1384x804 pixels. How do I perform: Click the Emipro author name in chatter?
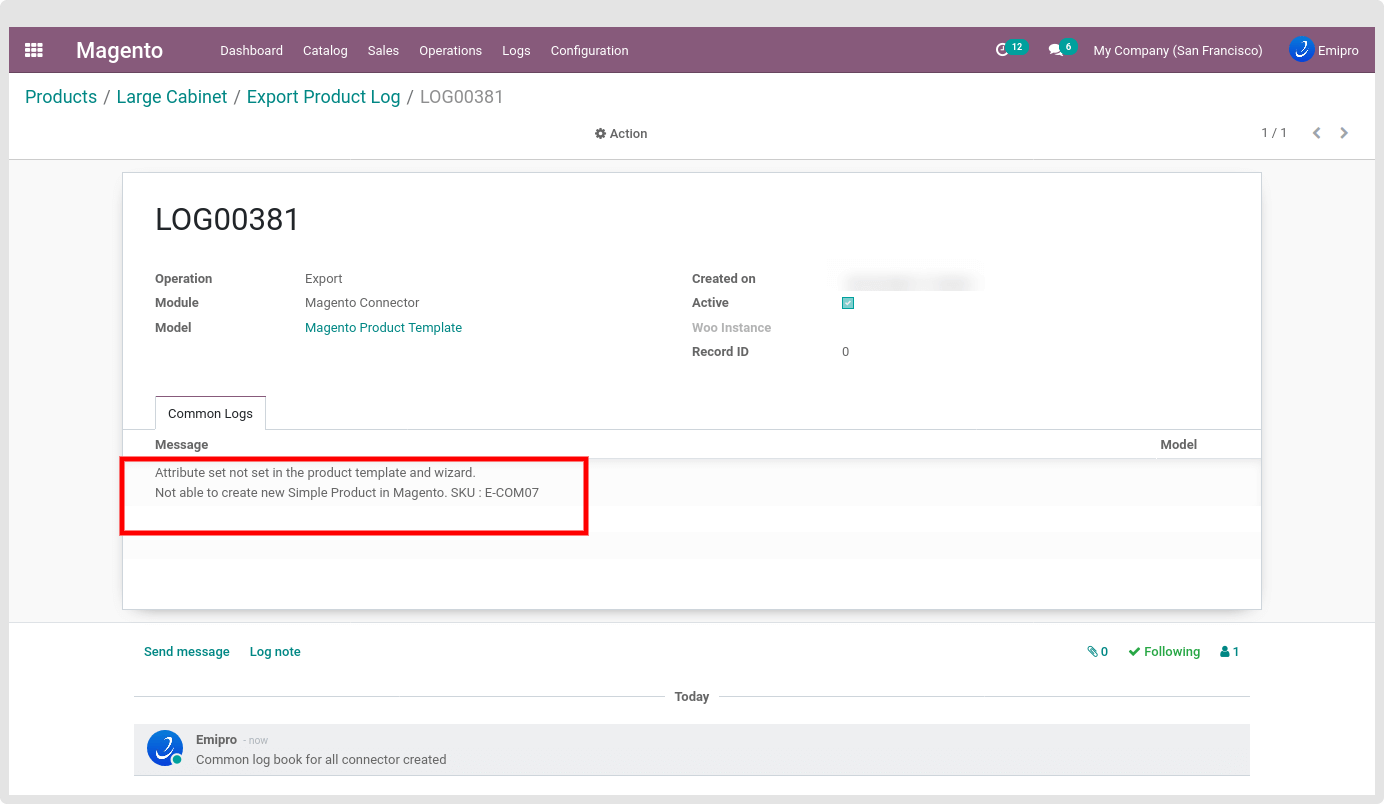216,740
